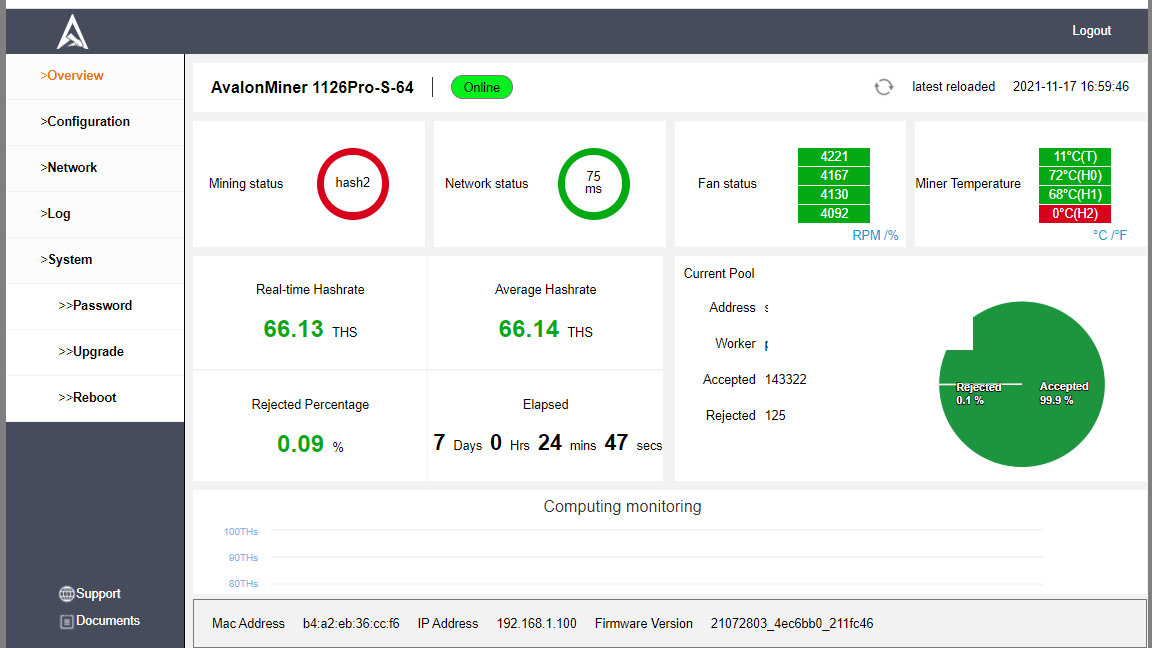This screenshot has height=648, width=1152.
Task: Click rejected percentage value 0.09
Action: (300, 444)
